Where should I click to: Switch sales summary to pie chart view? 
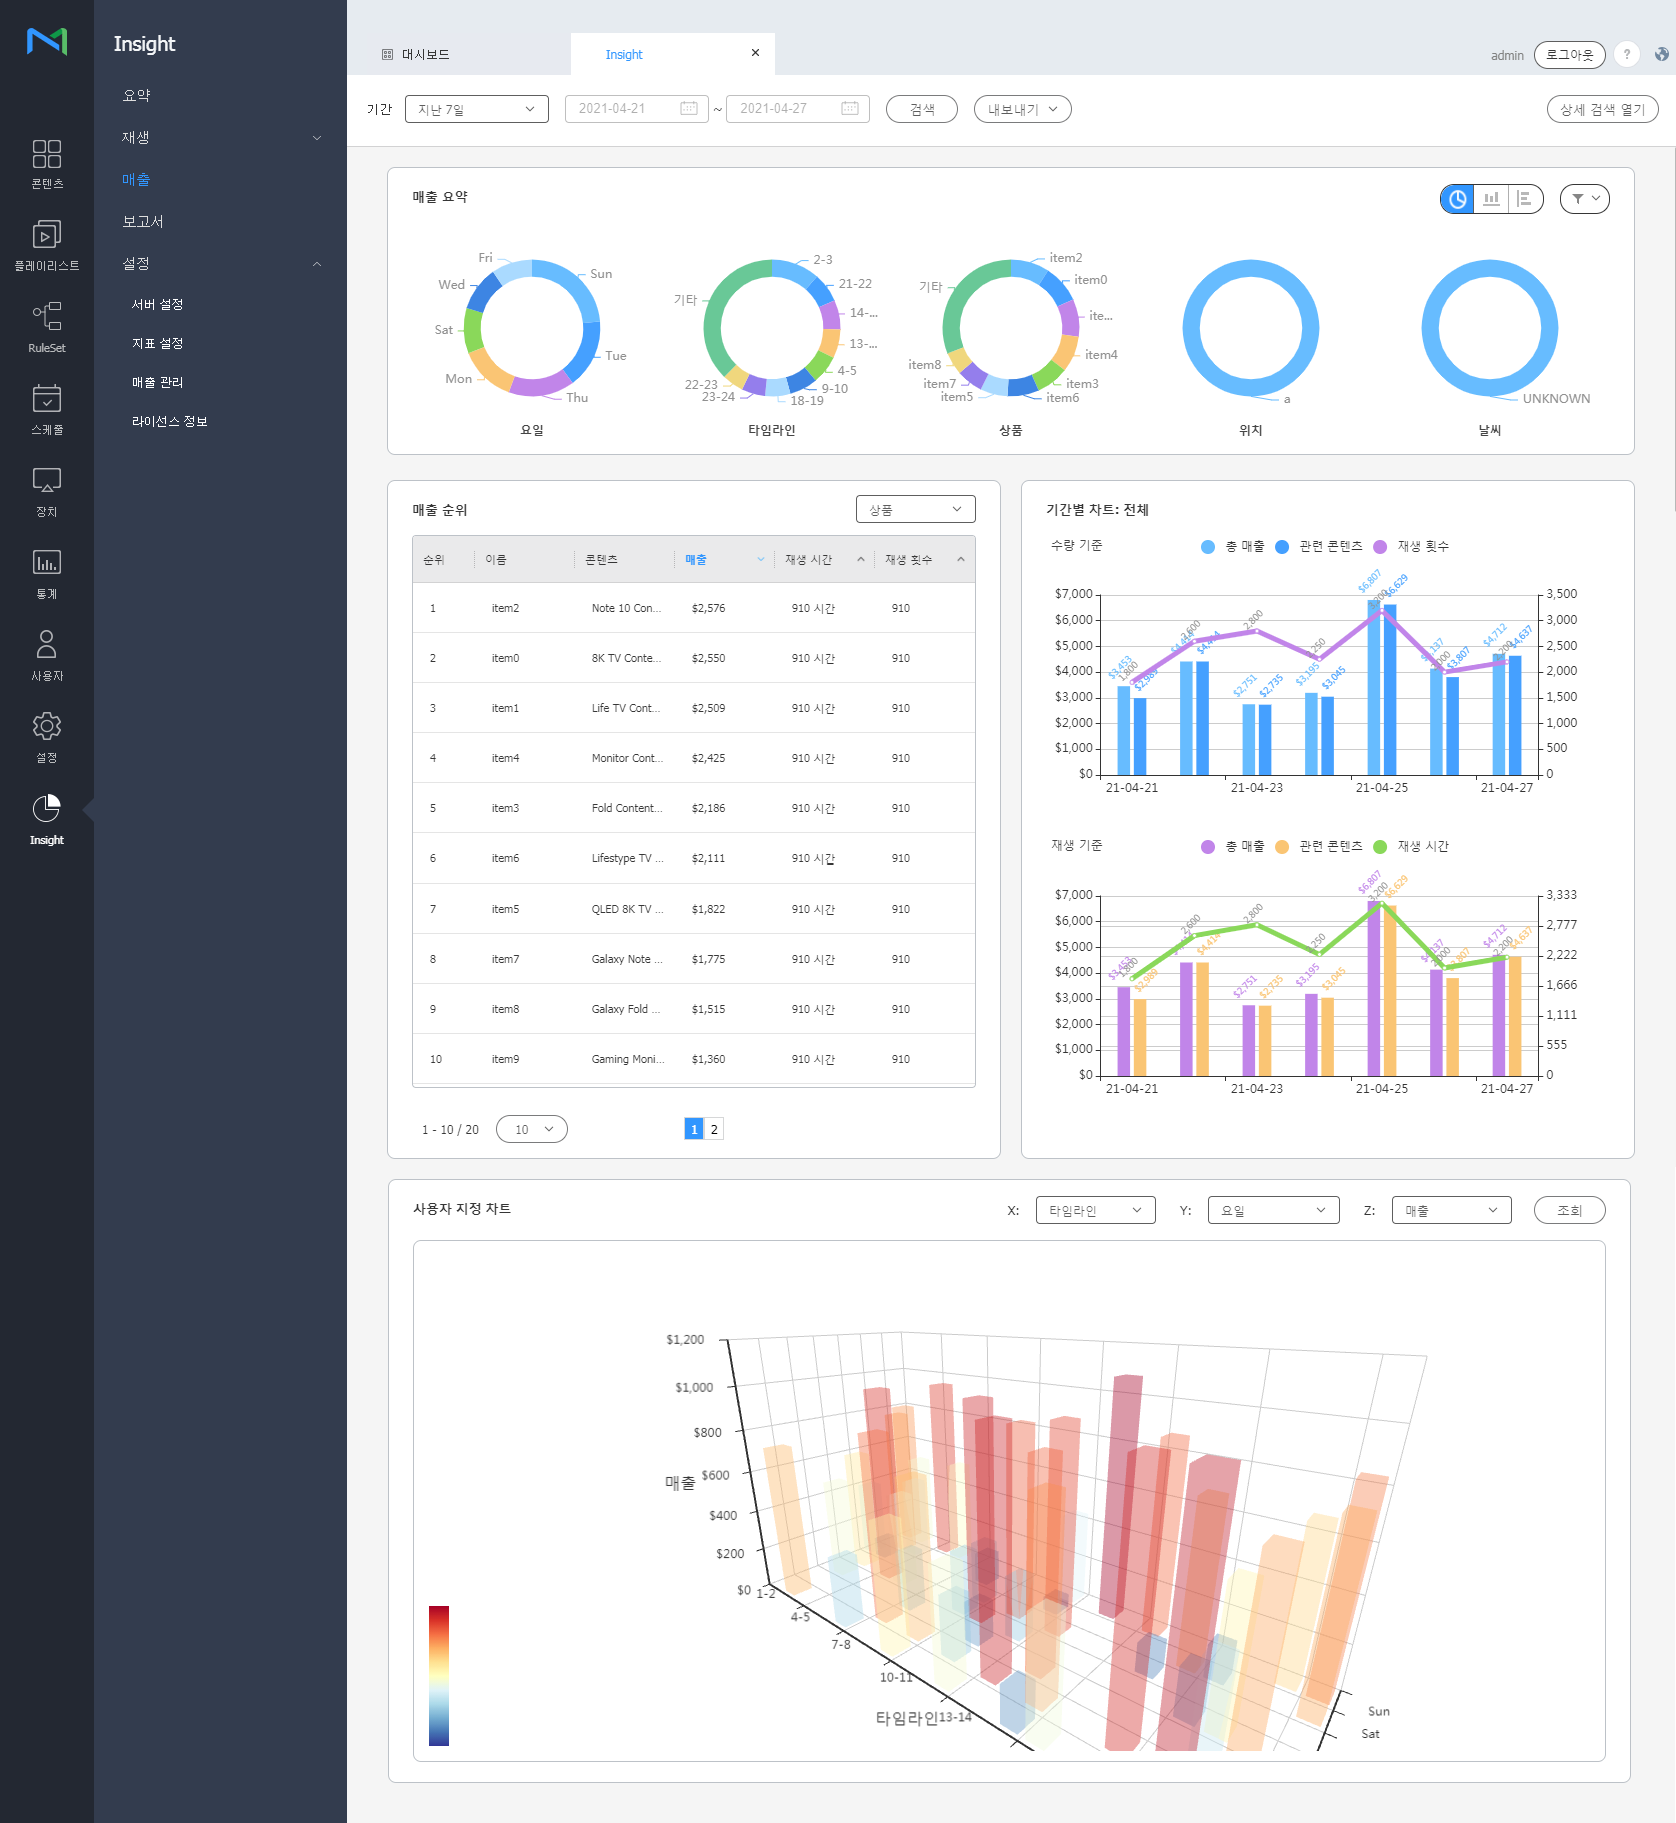click(1458, 199)
